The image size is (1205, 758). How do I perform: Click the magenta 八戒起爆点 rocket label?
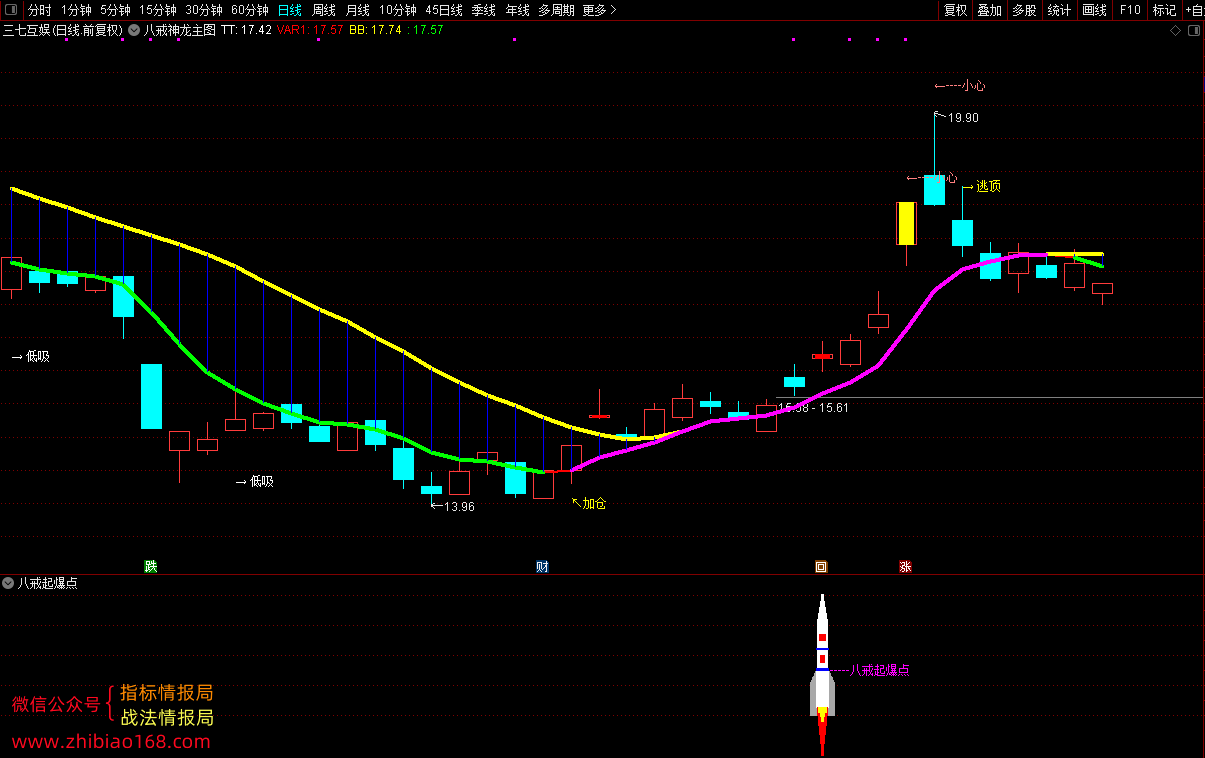879,670
